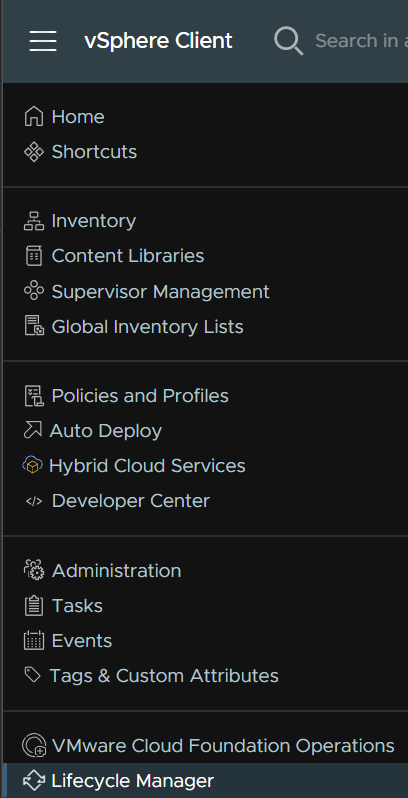Click the vSphere Client title

[x=158, y=41]
